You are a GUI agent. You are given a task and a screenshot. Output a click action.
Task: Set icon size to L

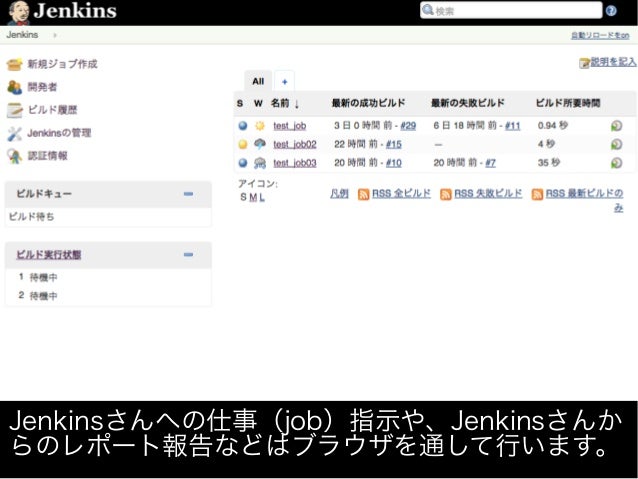pos(262,197)
